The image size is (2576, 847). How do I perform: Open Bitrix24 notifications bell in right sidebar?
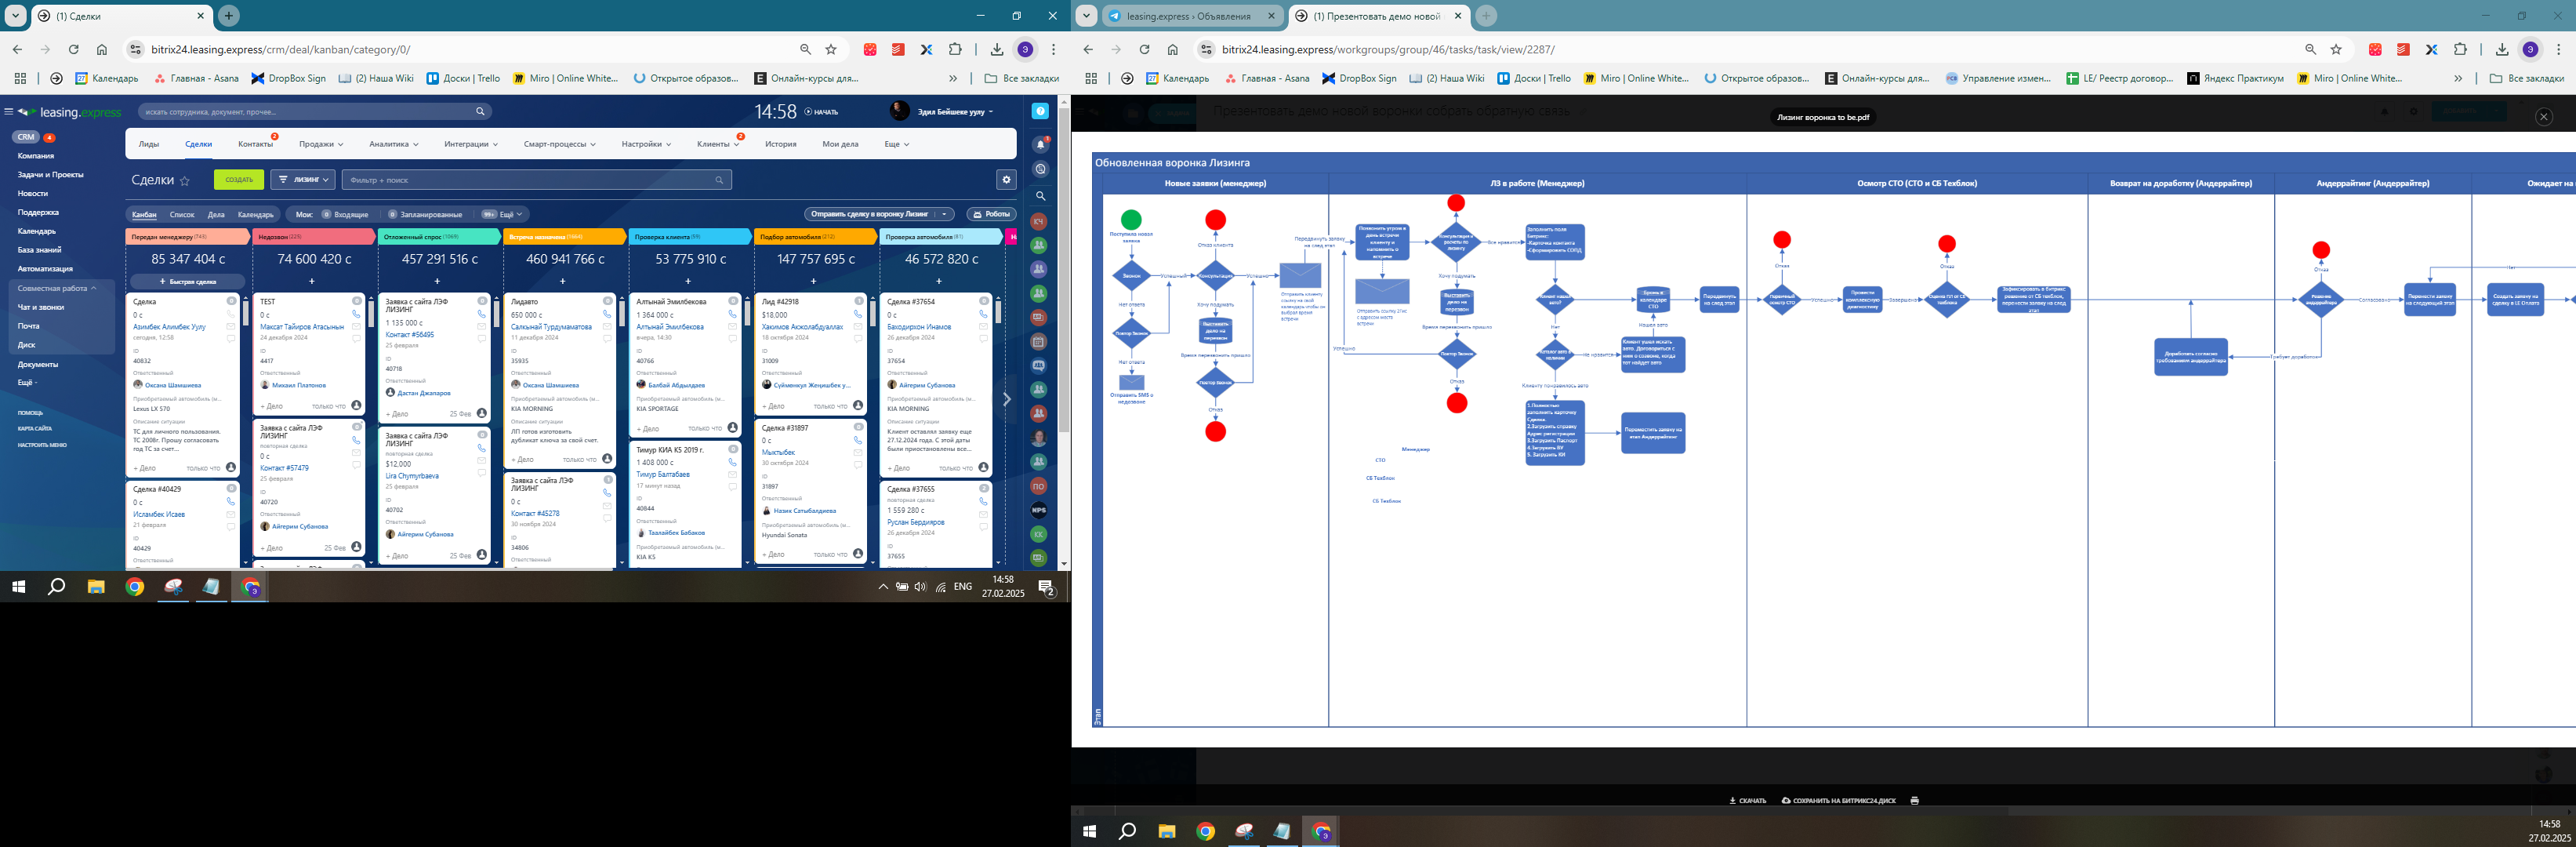[1040, 145]
